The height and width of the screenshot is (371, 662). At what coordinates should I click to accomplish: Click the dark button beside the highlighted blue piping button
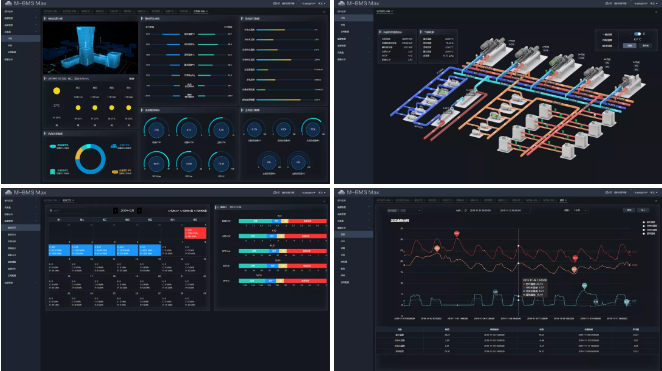[x=645, y=46]
